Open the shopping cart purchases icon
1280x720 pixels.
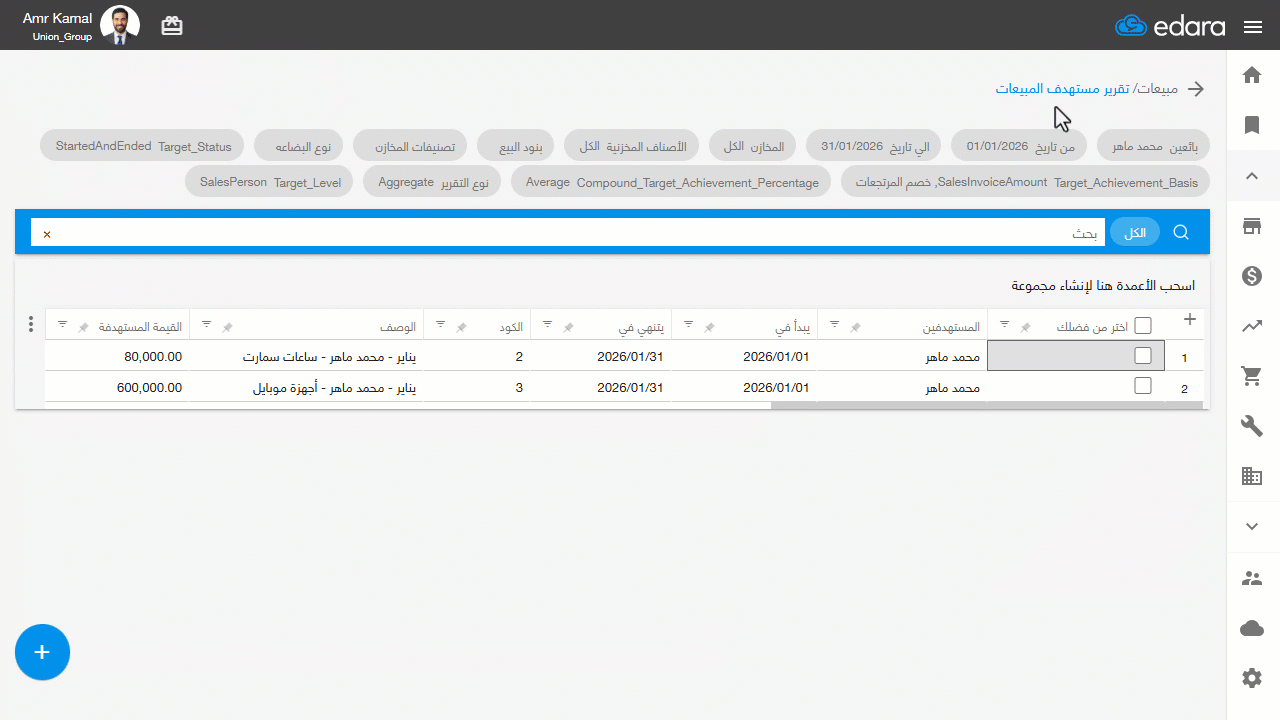pyautogui.click(x=1252, y=376)
